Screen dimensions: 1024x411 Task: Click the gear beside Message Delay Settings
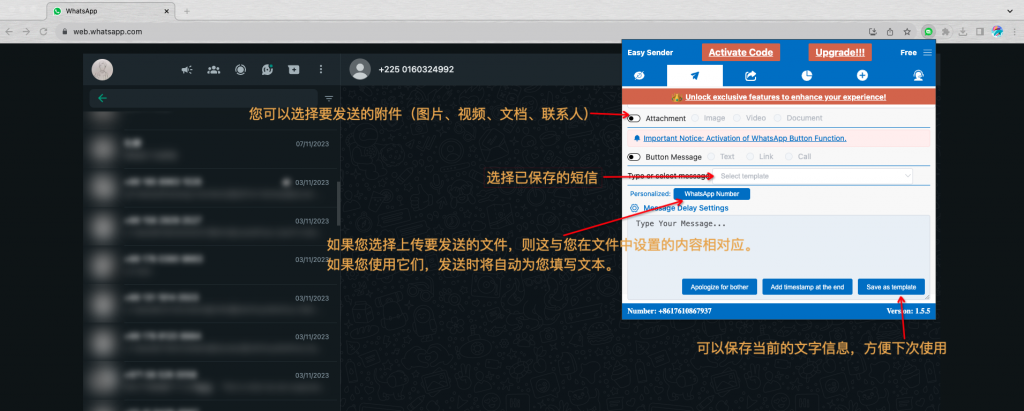pyautogui.click(x=634, y=208)
